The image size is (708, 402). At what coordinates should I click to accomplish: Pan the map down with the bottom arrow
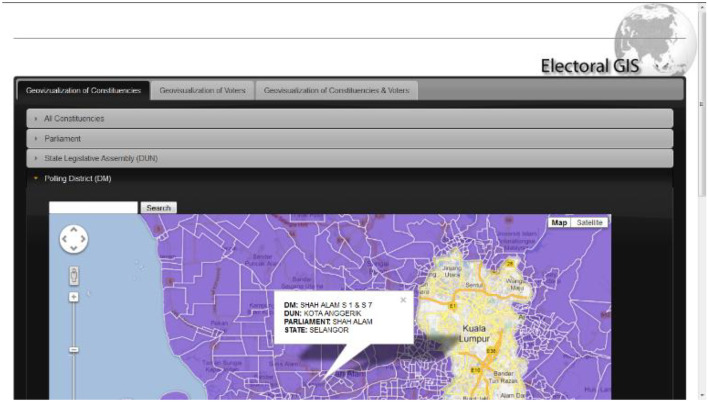(x=75, y=249)
